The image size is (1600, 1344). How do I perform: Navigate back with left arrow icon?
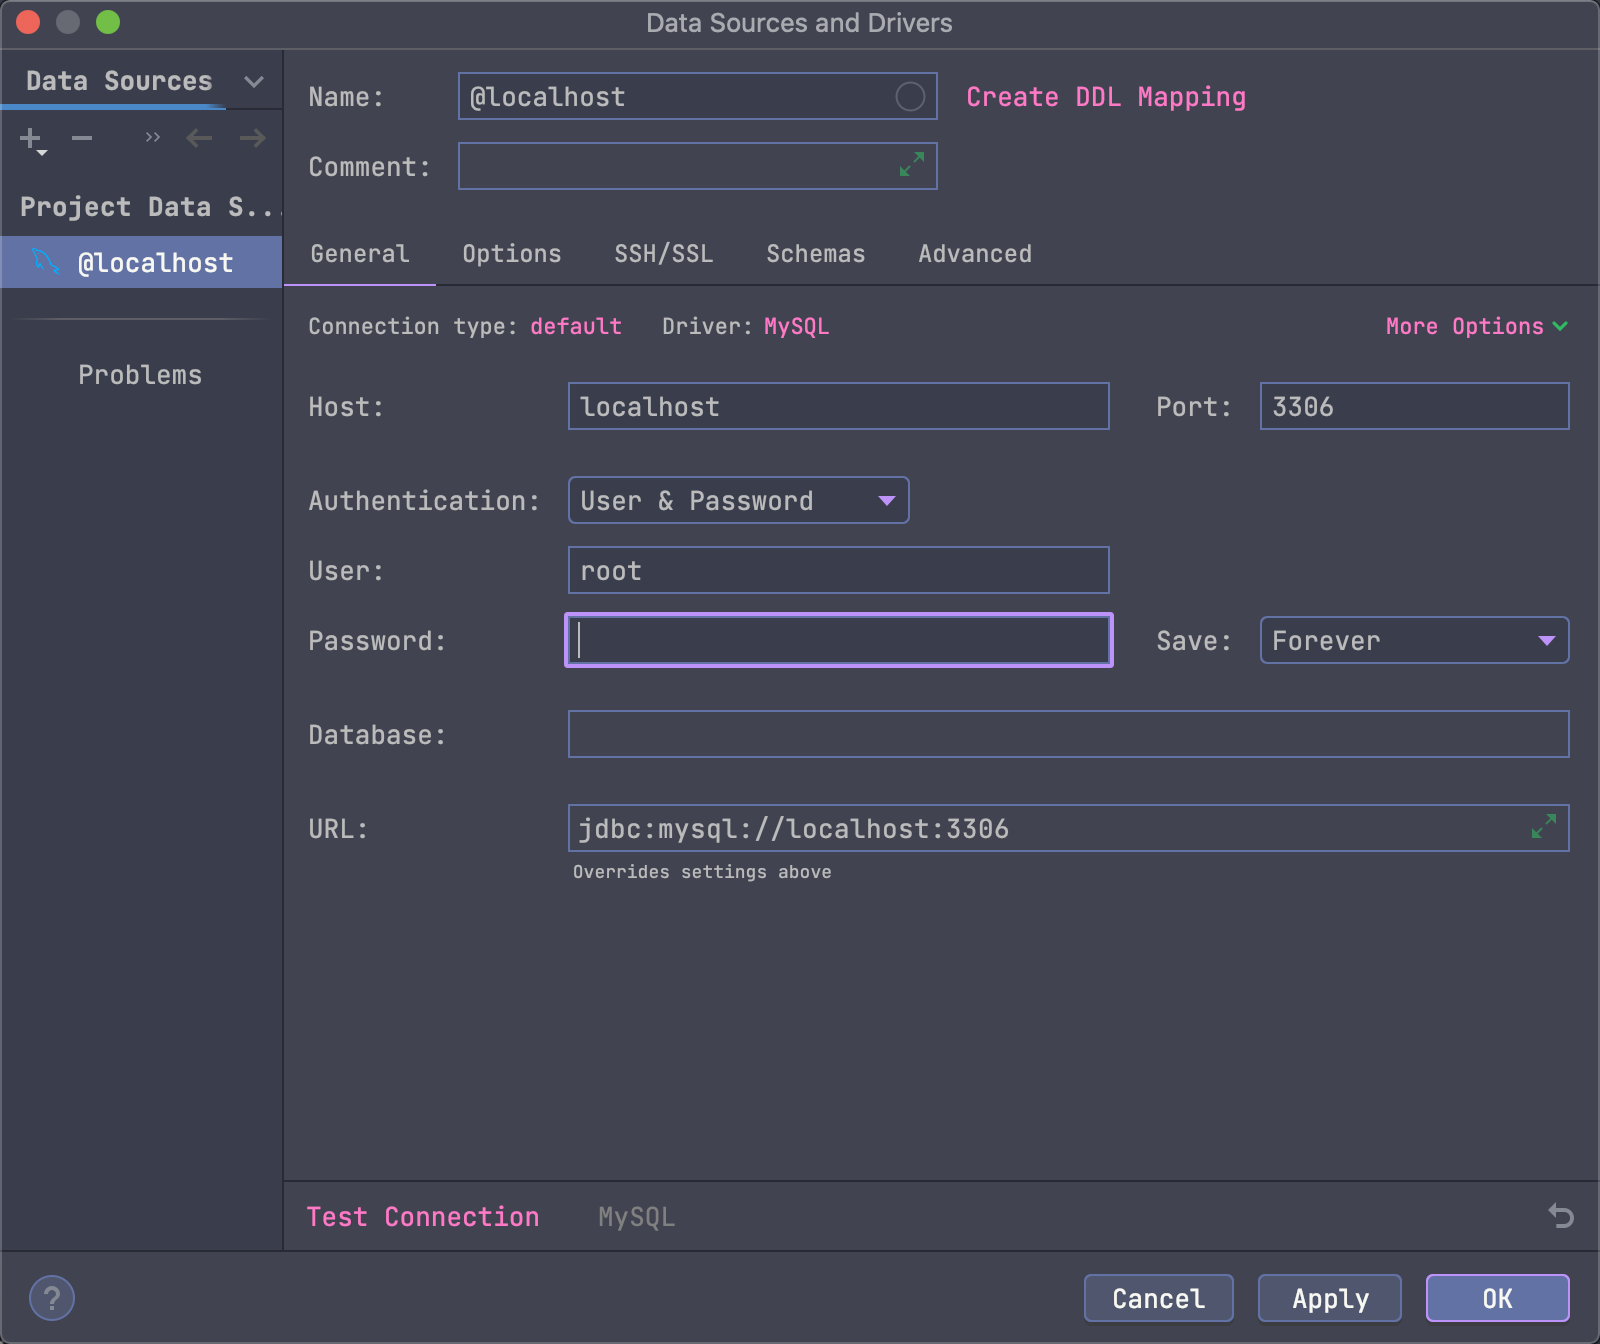[200, 138]
